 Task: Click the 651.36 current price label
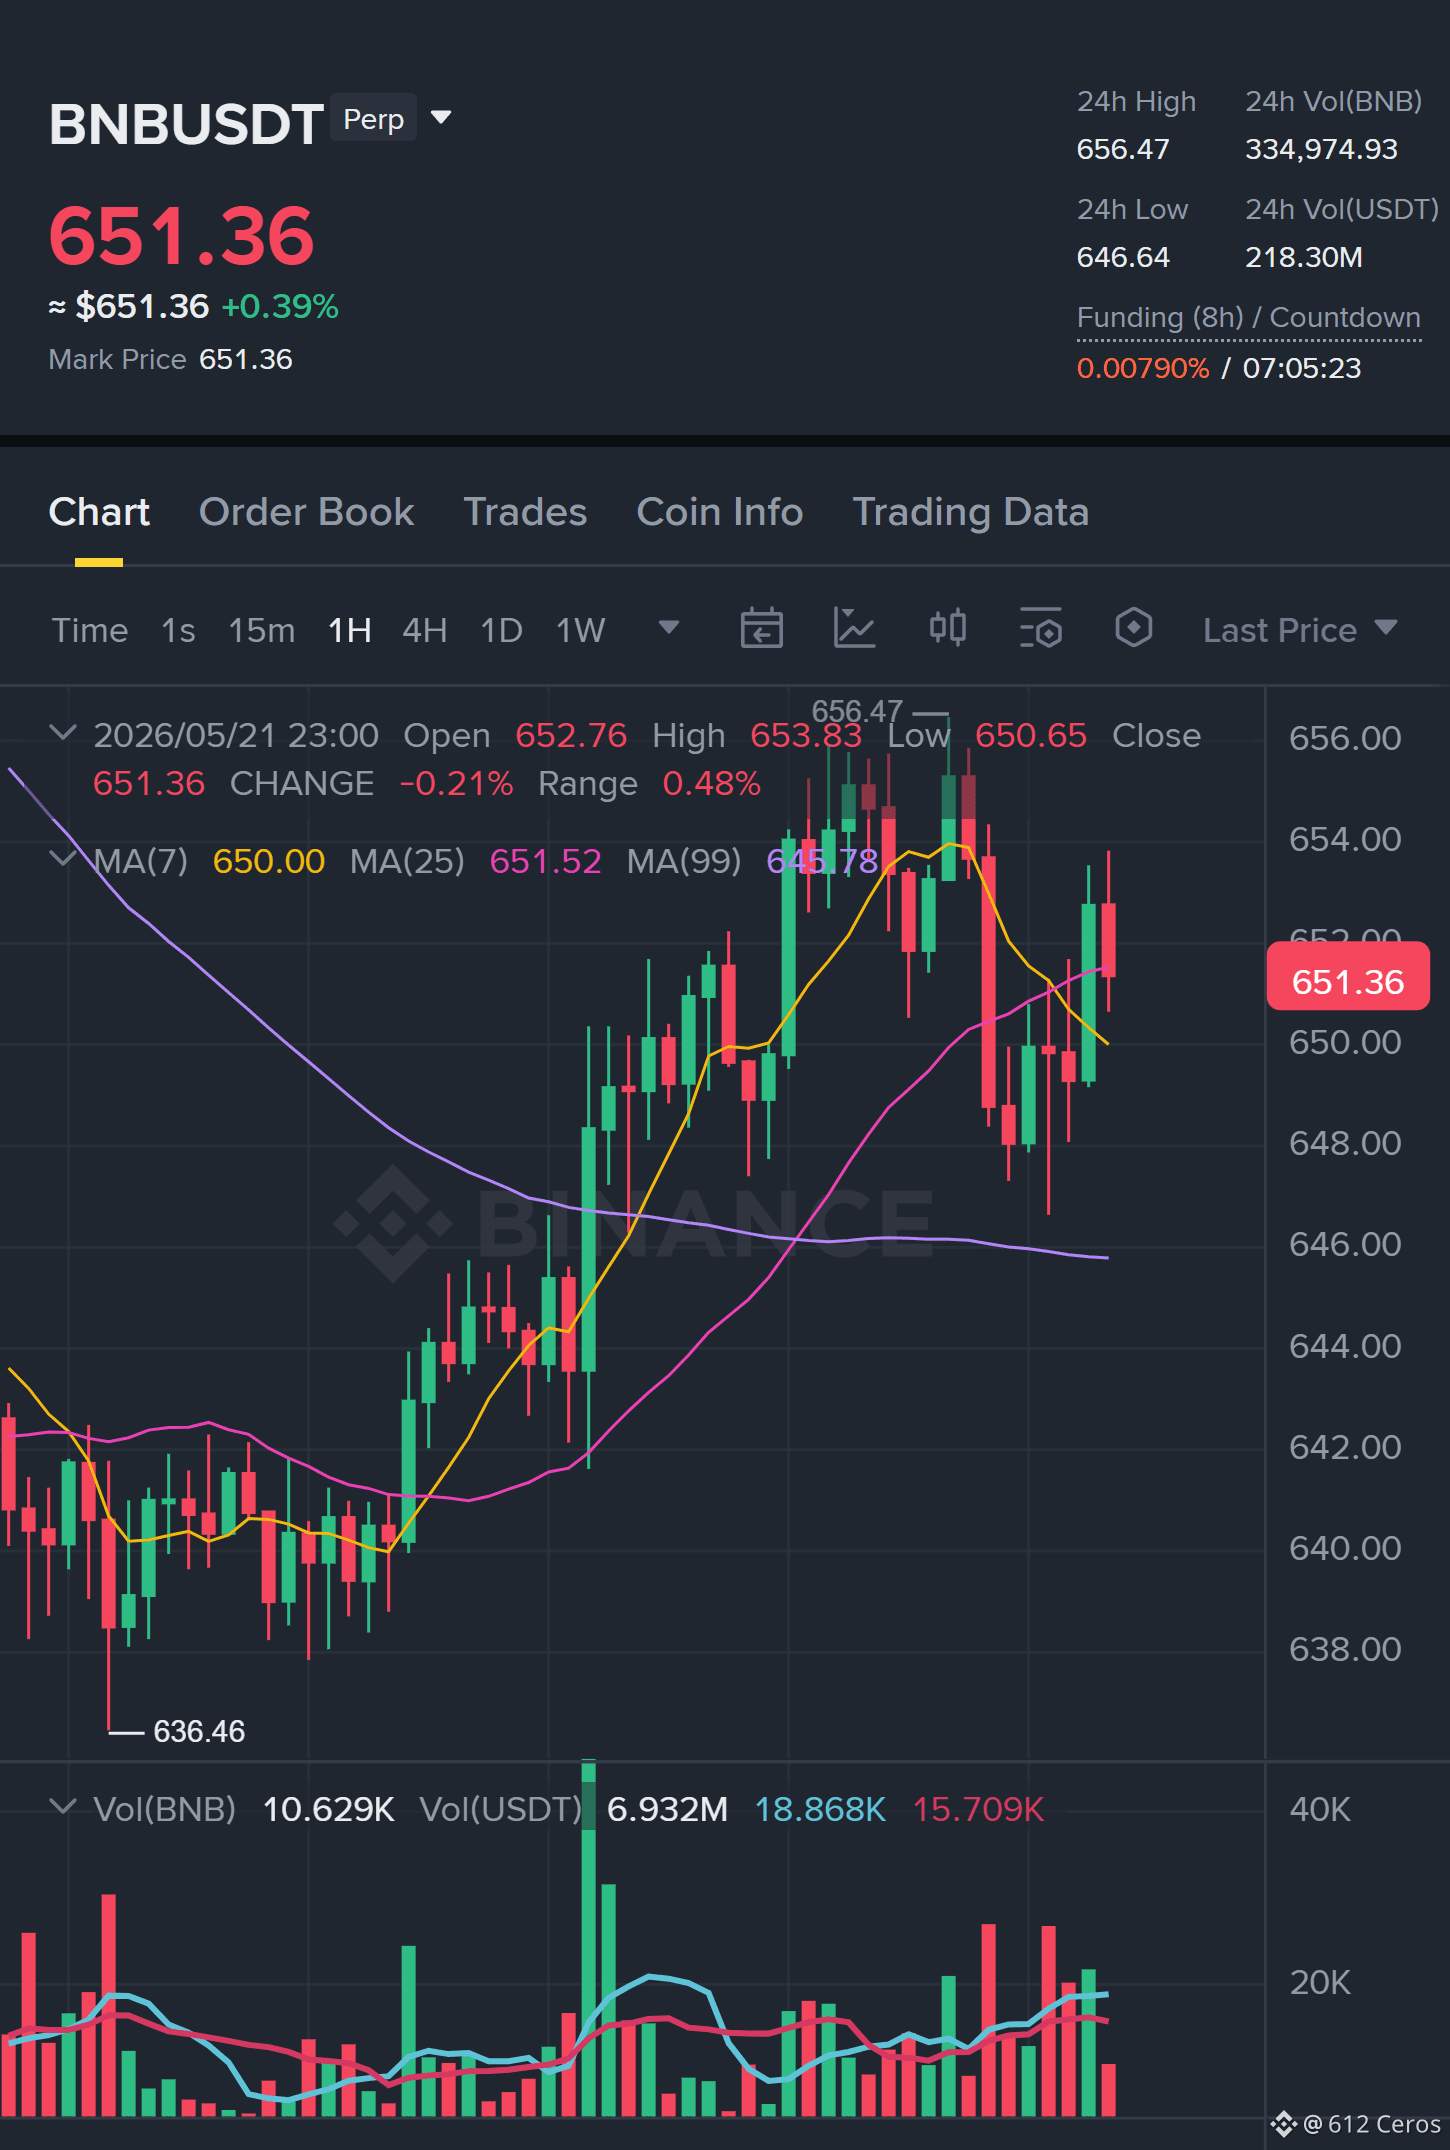tap(1348, 981)
